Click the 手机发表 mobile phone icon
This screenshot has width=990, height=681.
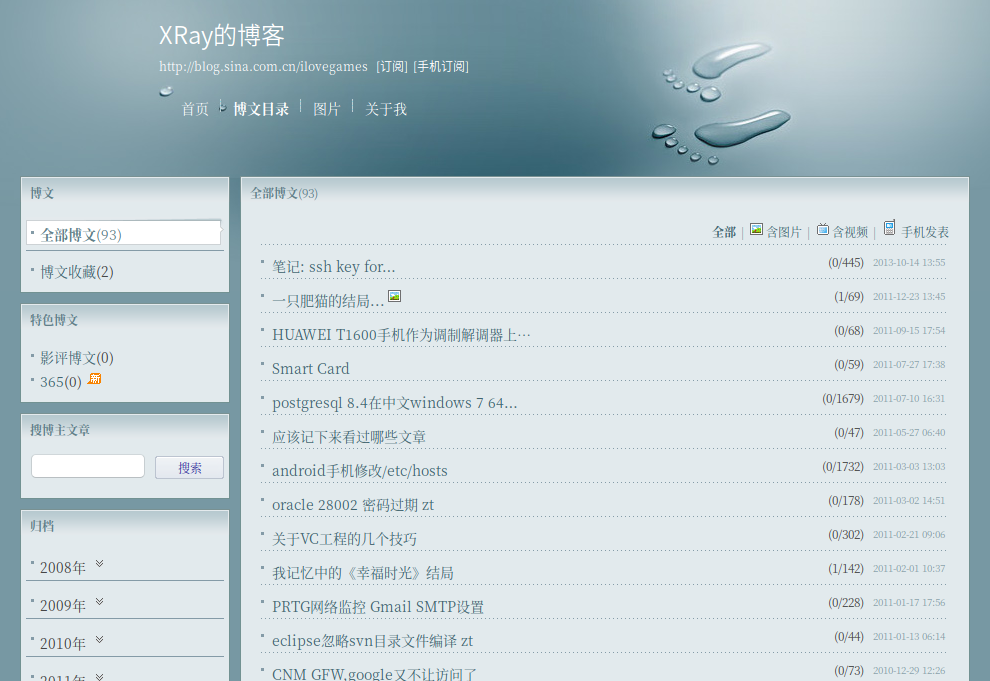pos(888,229)
